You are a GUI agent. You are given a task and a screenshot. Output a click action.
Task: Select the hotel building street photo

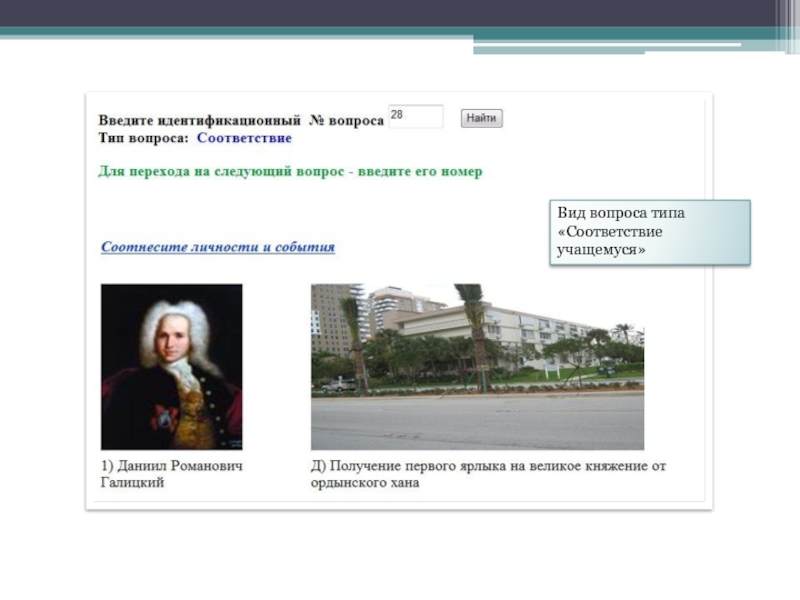click(x=477, y=366)
